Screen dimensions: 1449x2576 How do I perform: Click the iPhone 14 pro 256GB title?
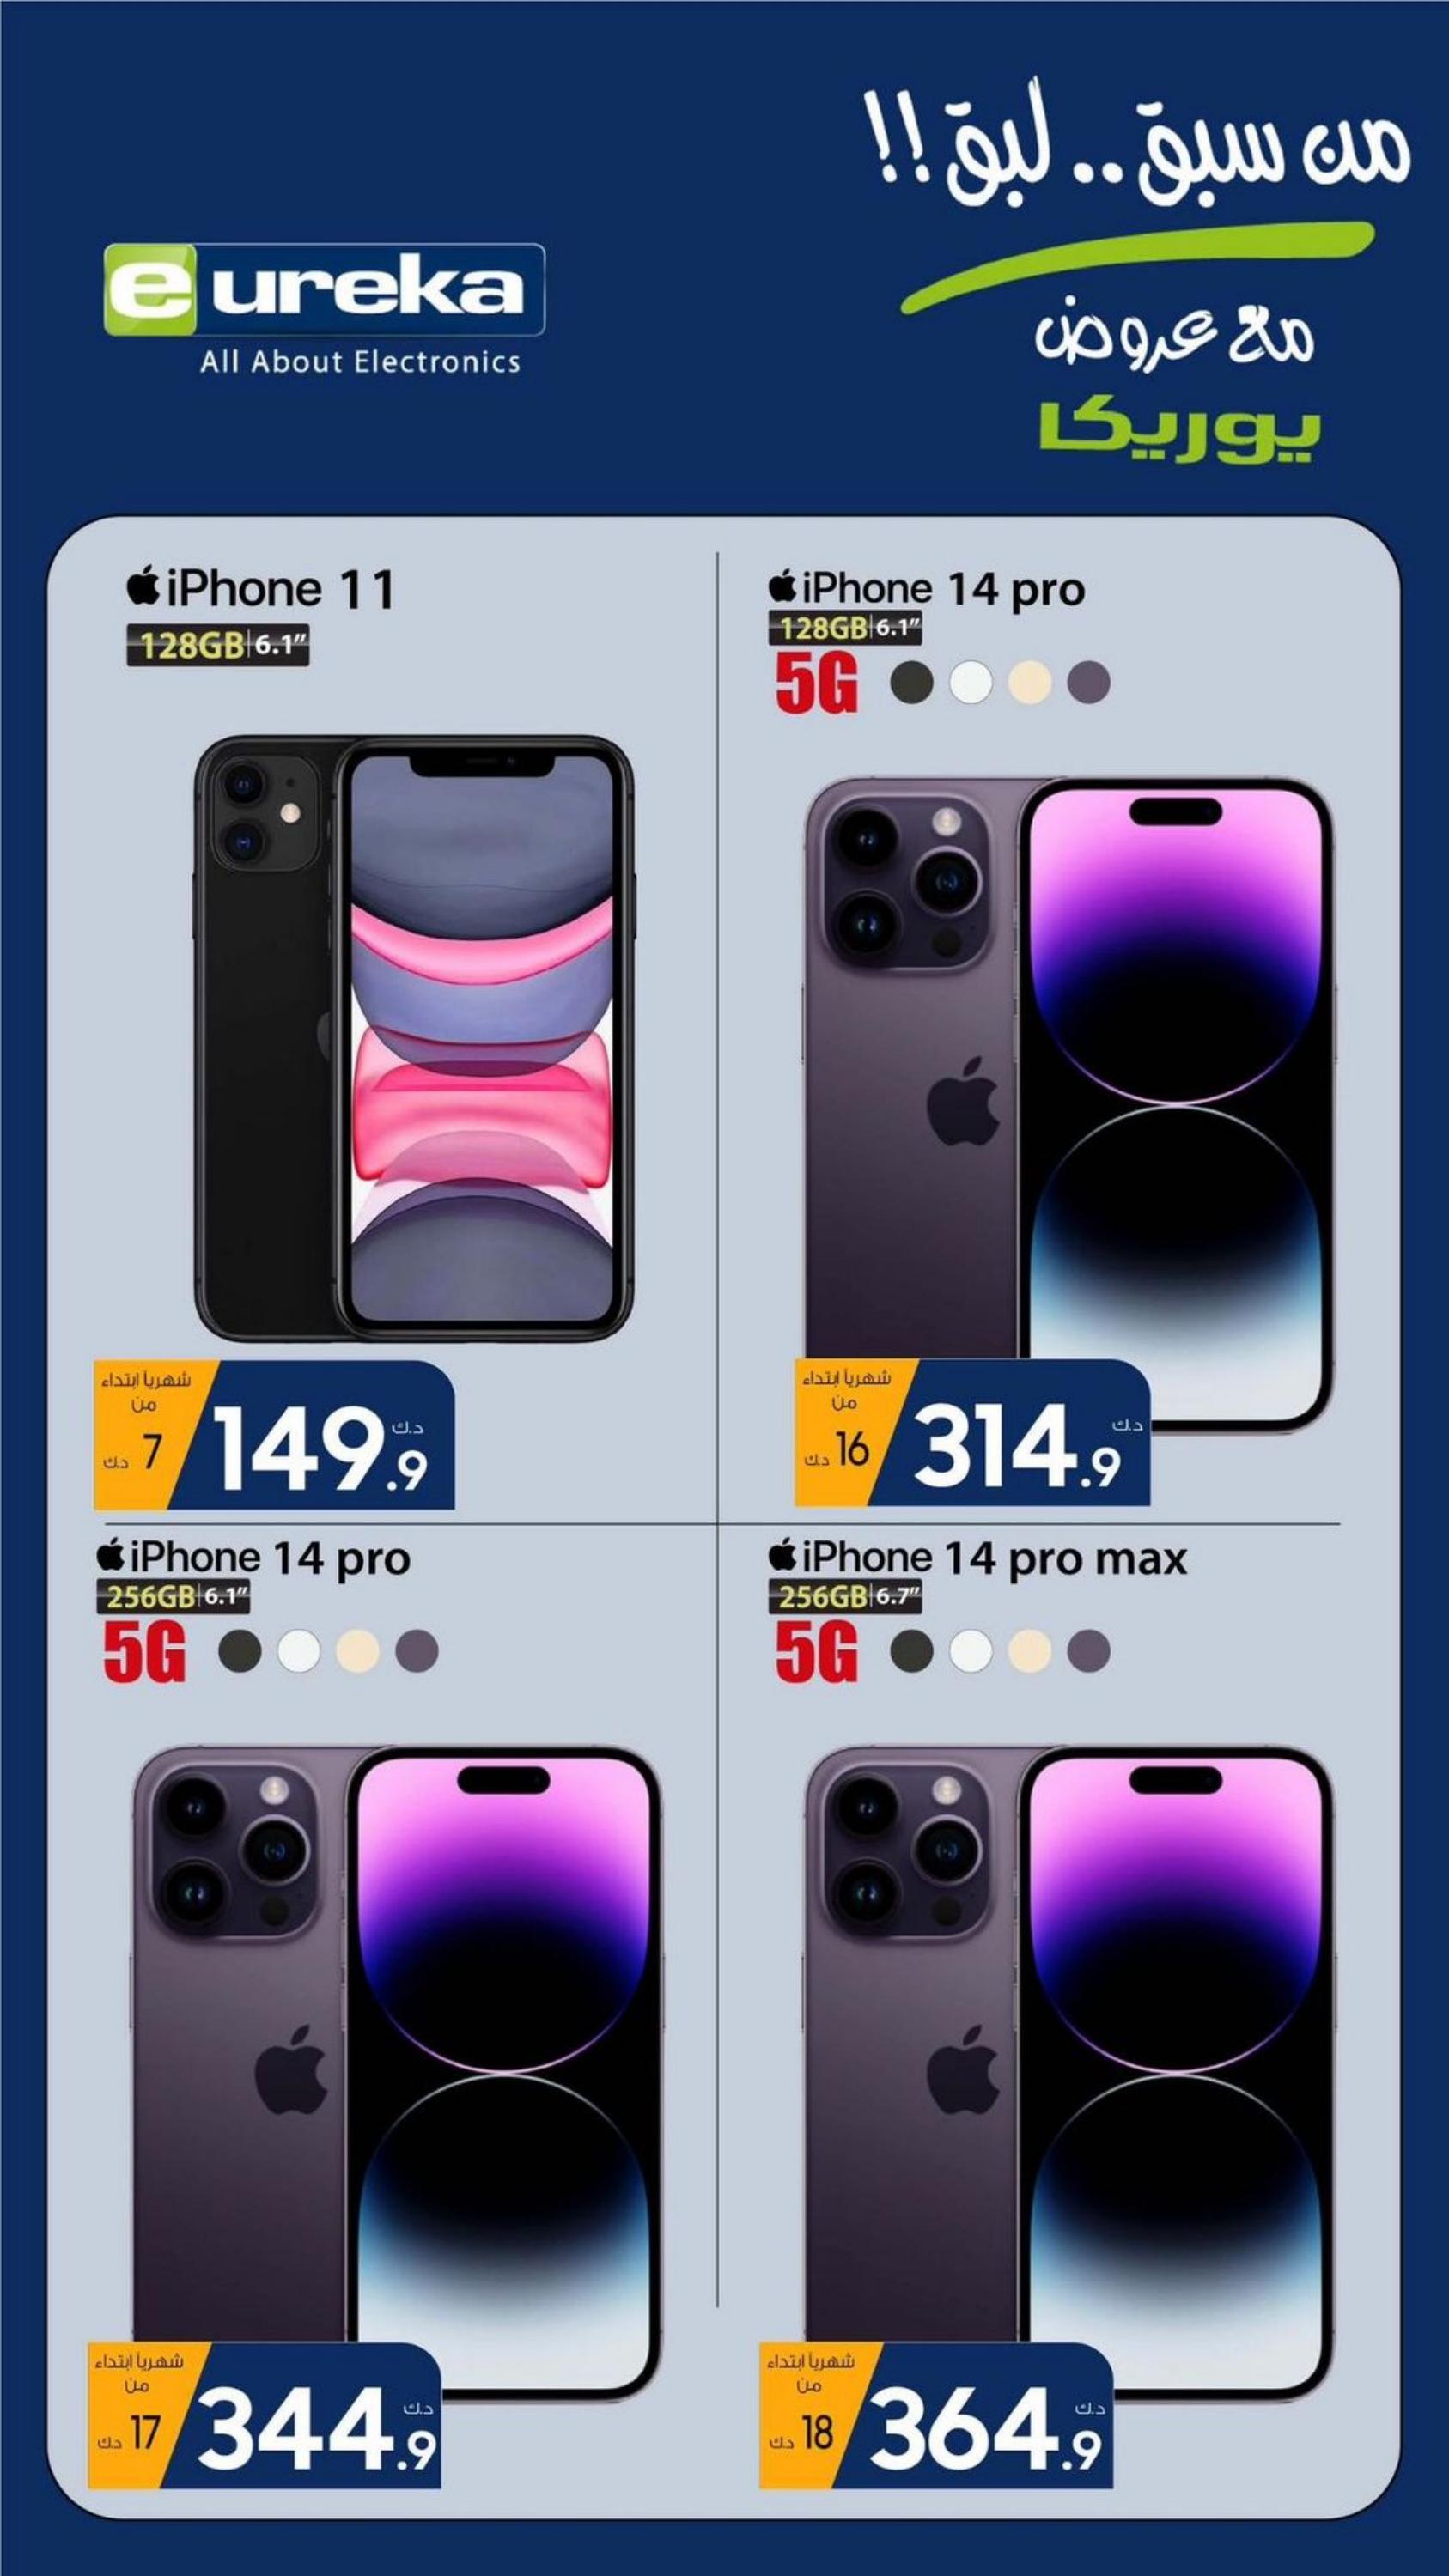coord(254,1558)
